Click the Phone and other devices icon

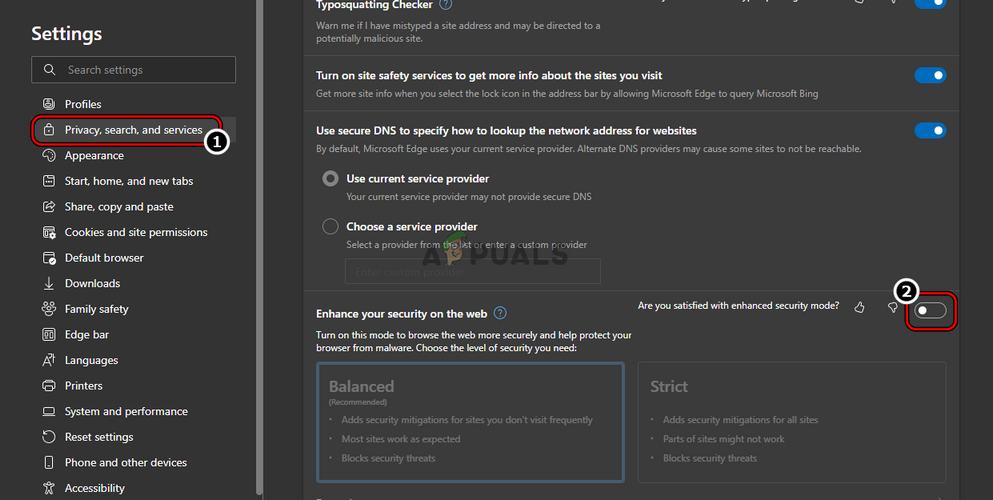(x=49, y=463)
